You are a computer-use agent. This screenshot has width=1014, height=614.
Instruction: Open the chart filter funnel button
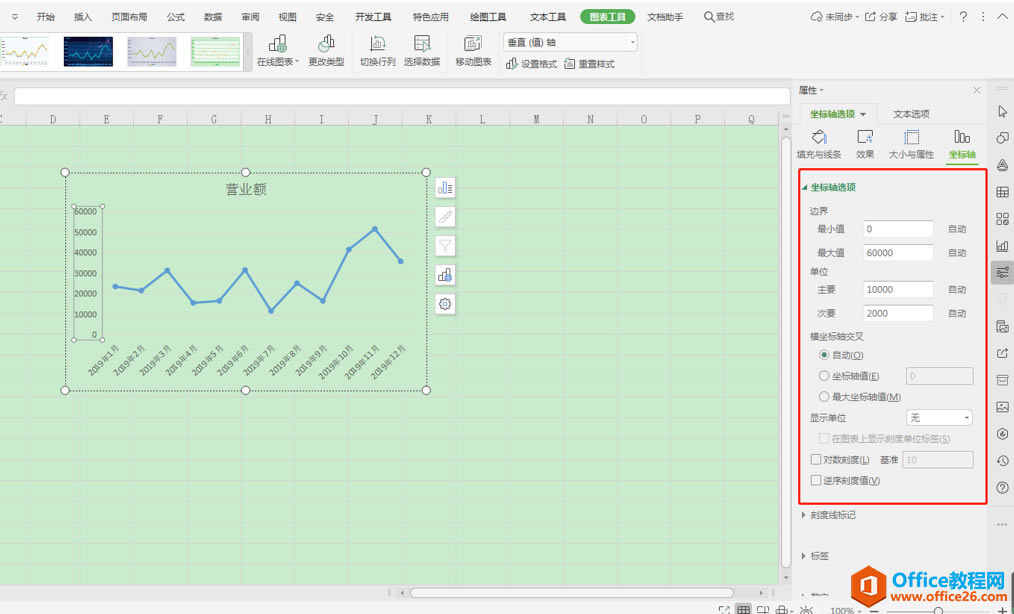pos(445,246)
